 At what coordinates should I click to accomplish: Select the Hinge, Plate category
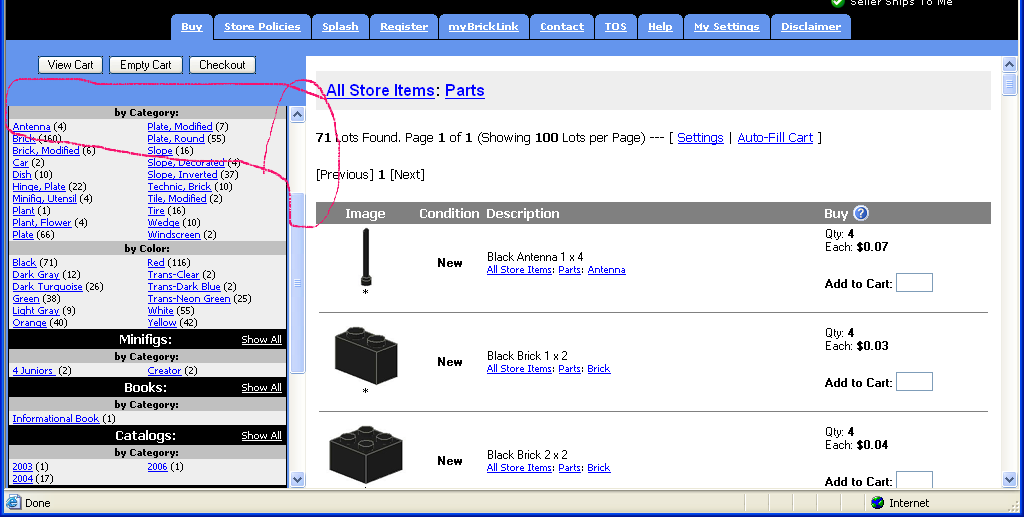tap(39, 187)
